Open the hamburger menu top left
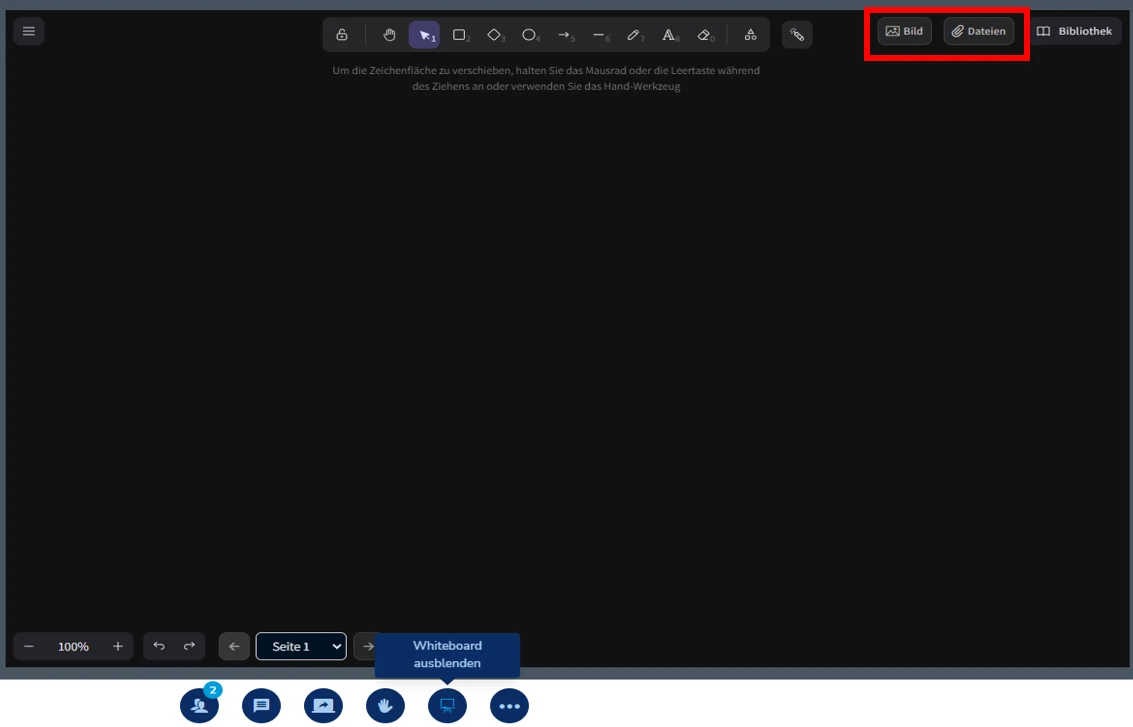The width and height of the screenshot is (1133, 727). tap(28, 31)
